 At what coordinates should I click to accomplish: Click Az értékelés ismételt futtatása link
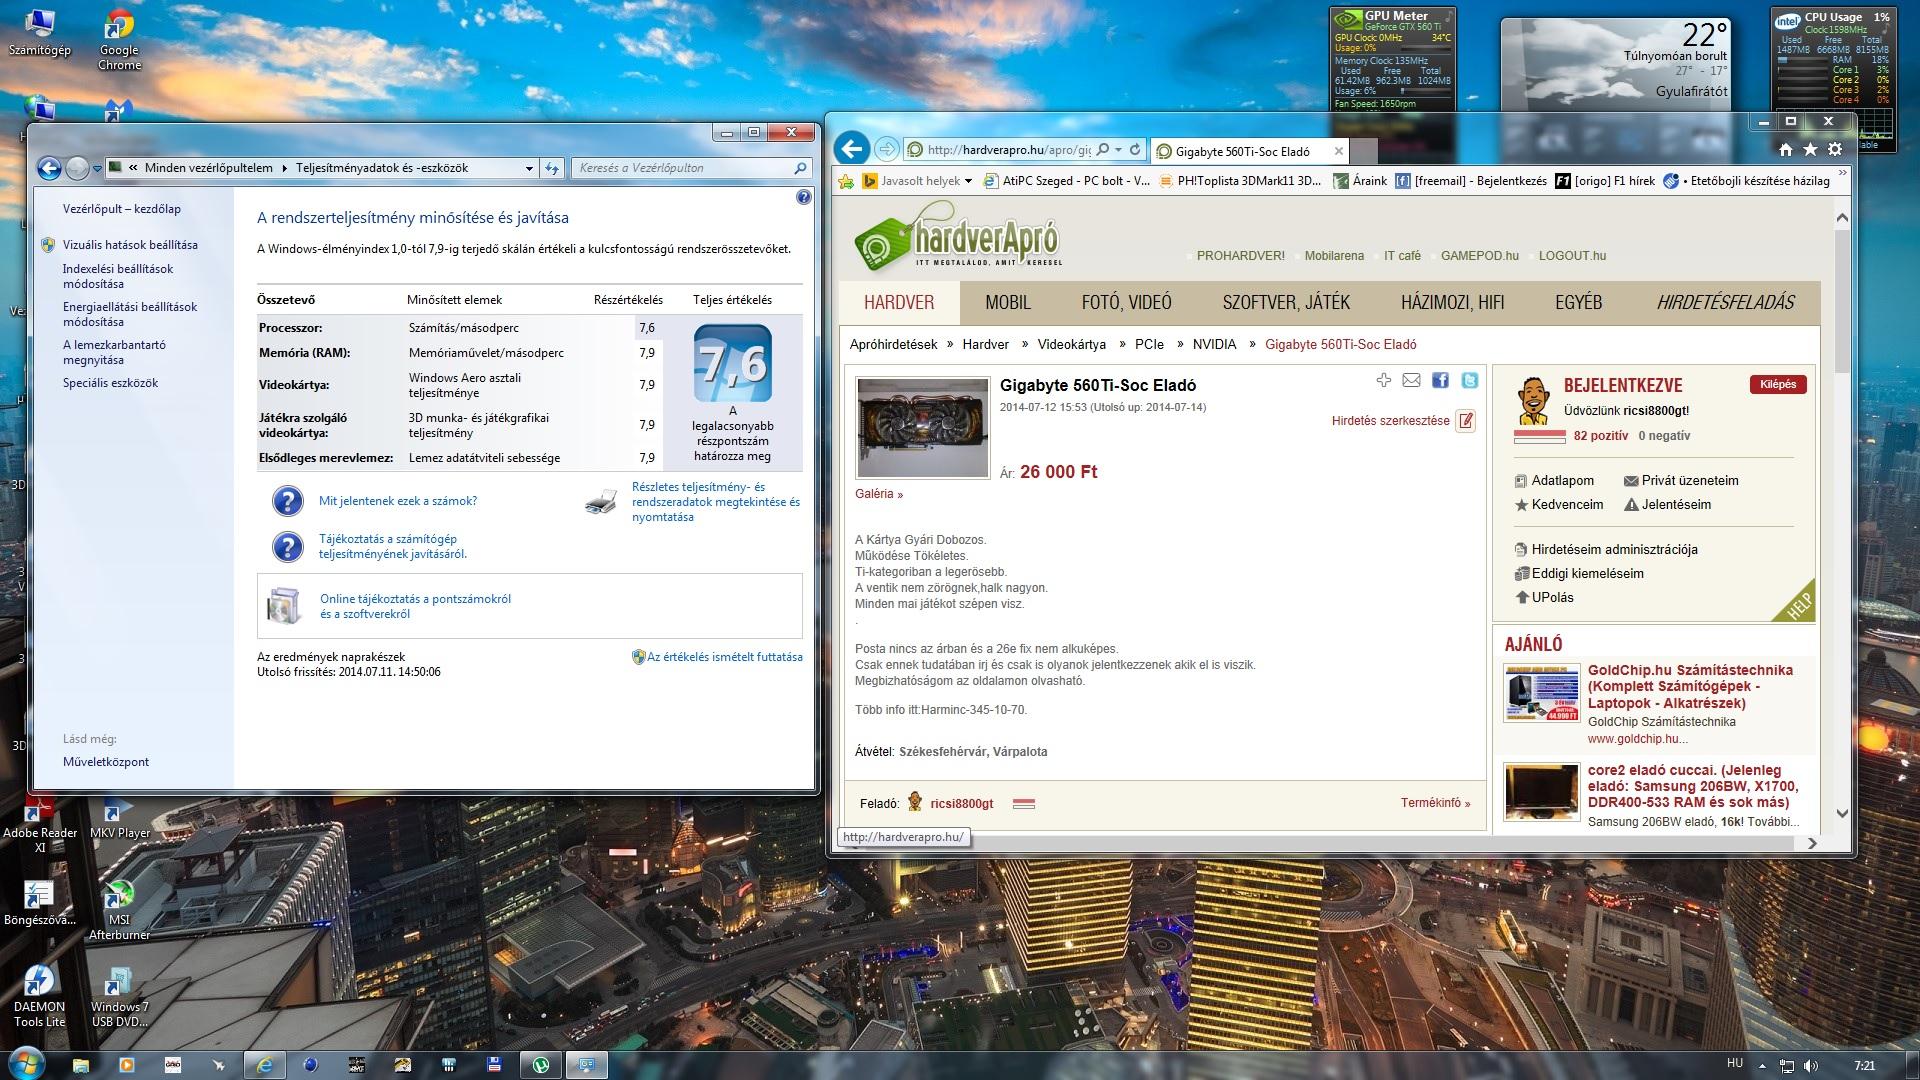pos(724,657)
